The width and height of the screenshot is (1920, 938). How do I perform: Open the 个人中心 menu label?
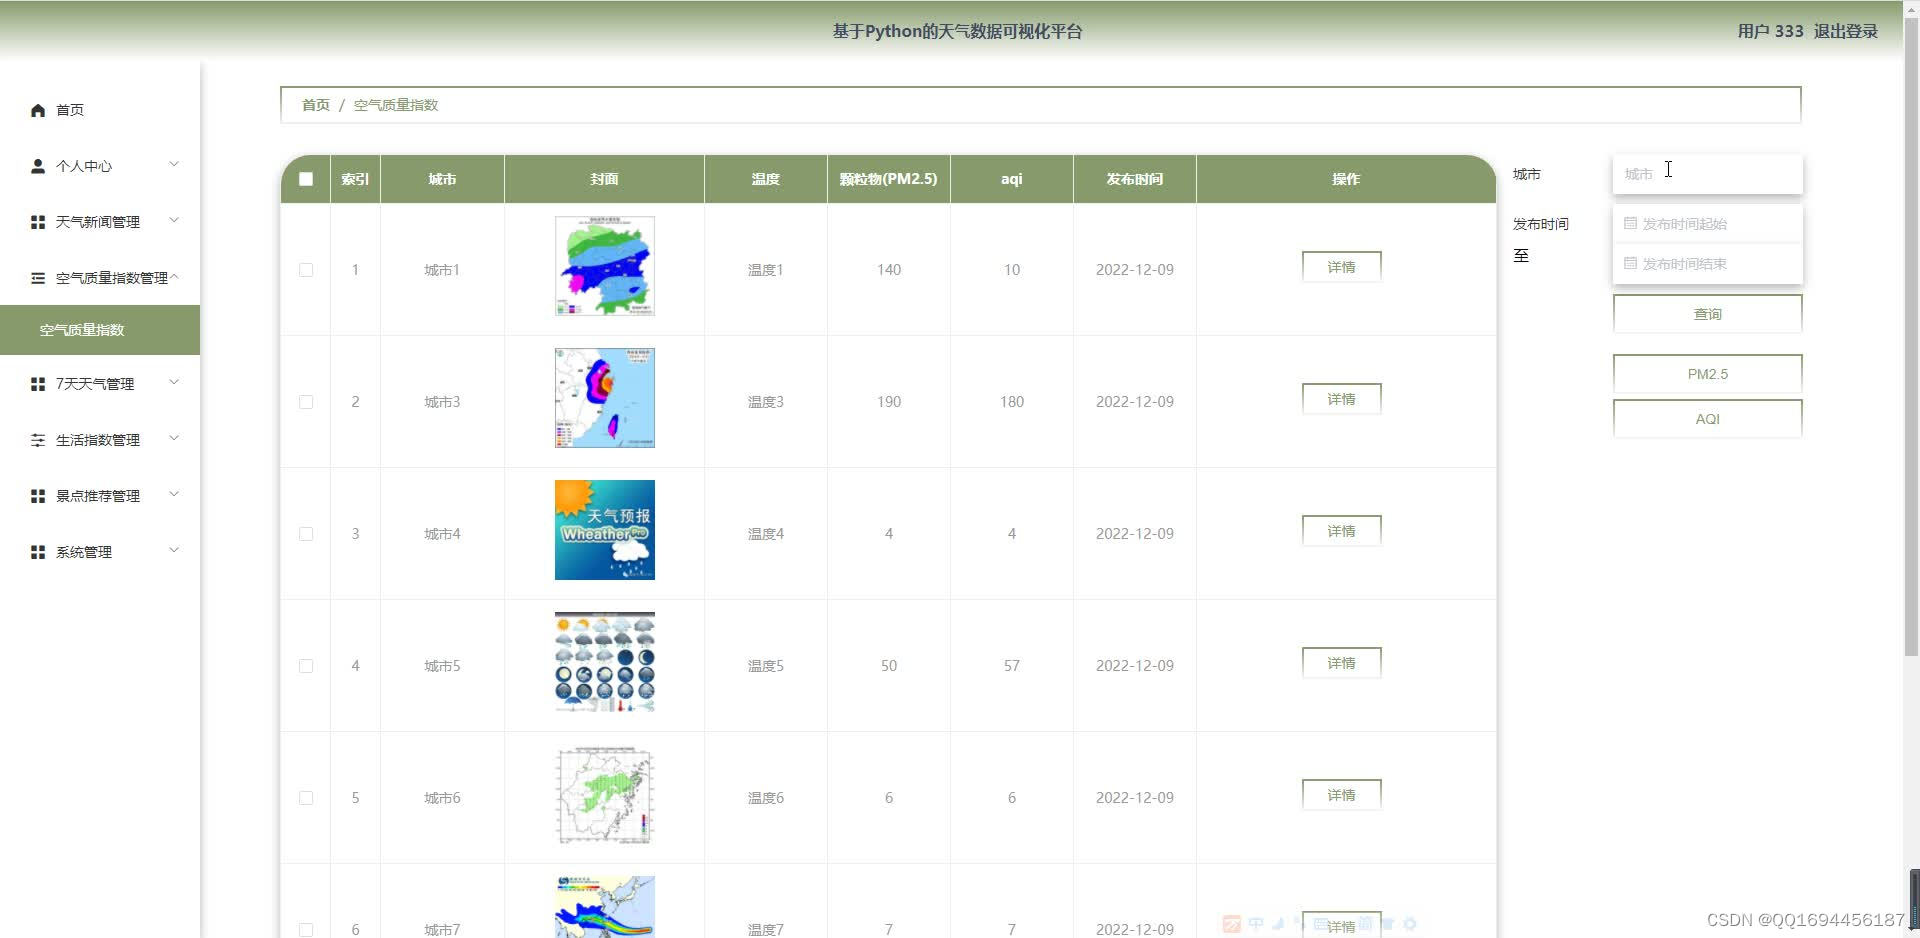[x=84, y=166]
